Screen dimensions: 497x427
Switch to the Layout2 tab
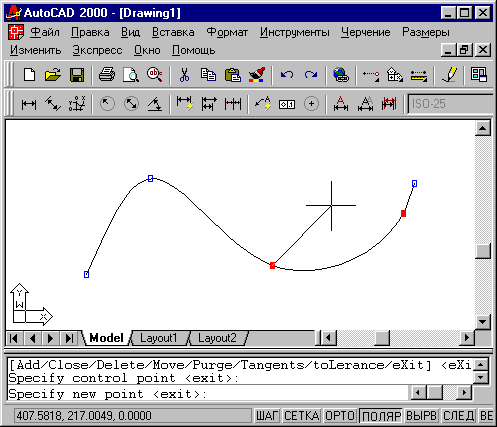pos(217,338)
